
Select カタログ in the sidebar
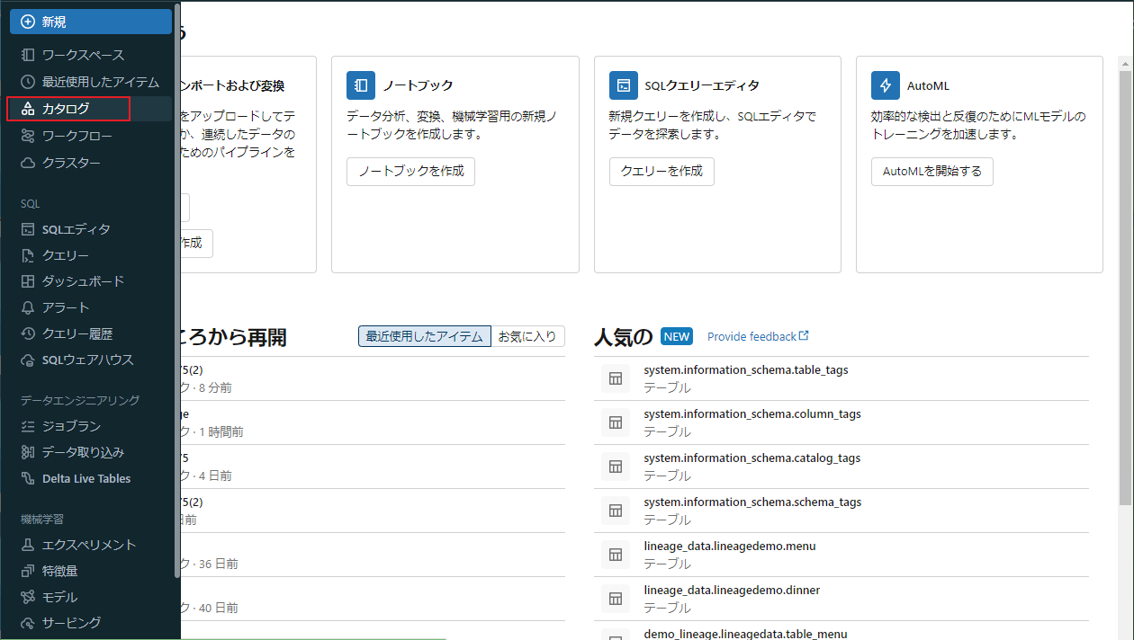click(x=66, y=109)
